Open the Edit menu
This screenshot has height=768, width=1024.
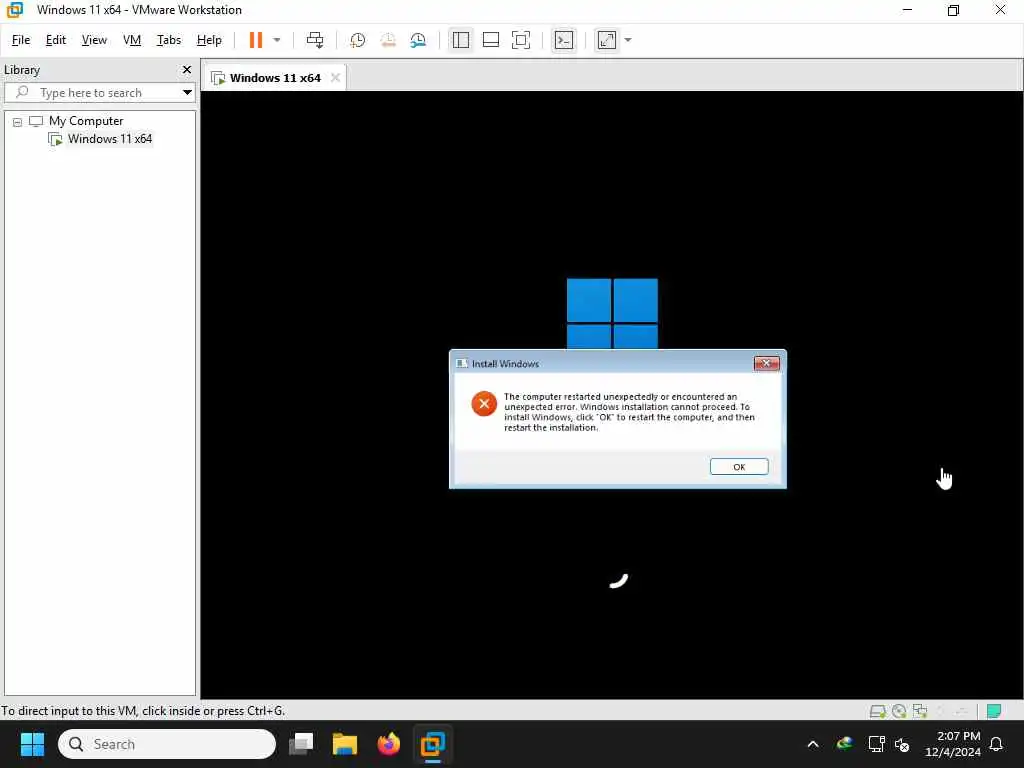[x=56, y=40]
